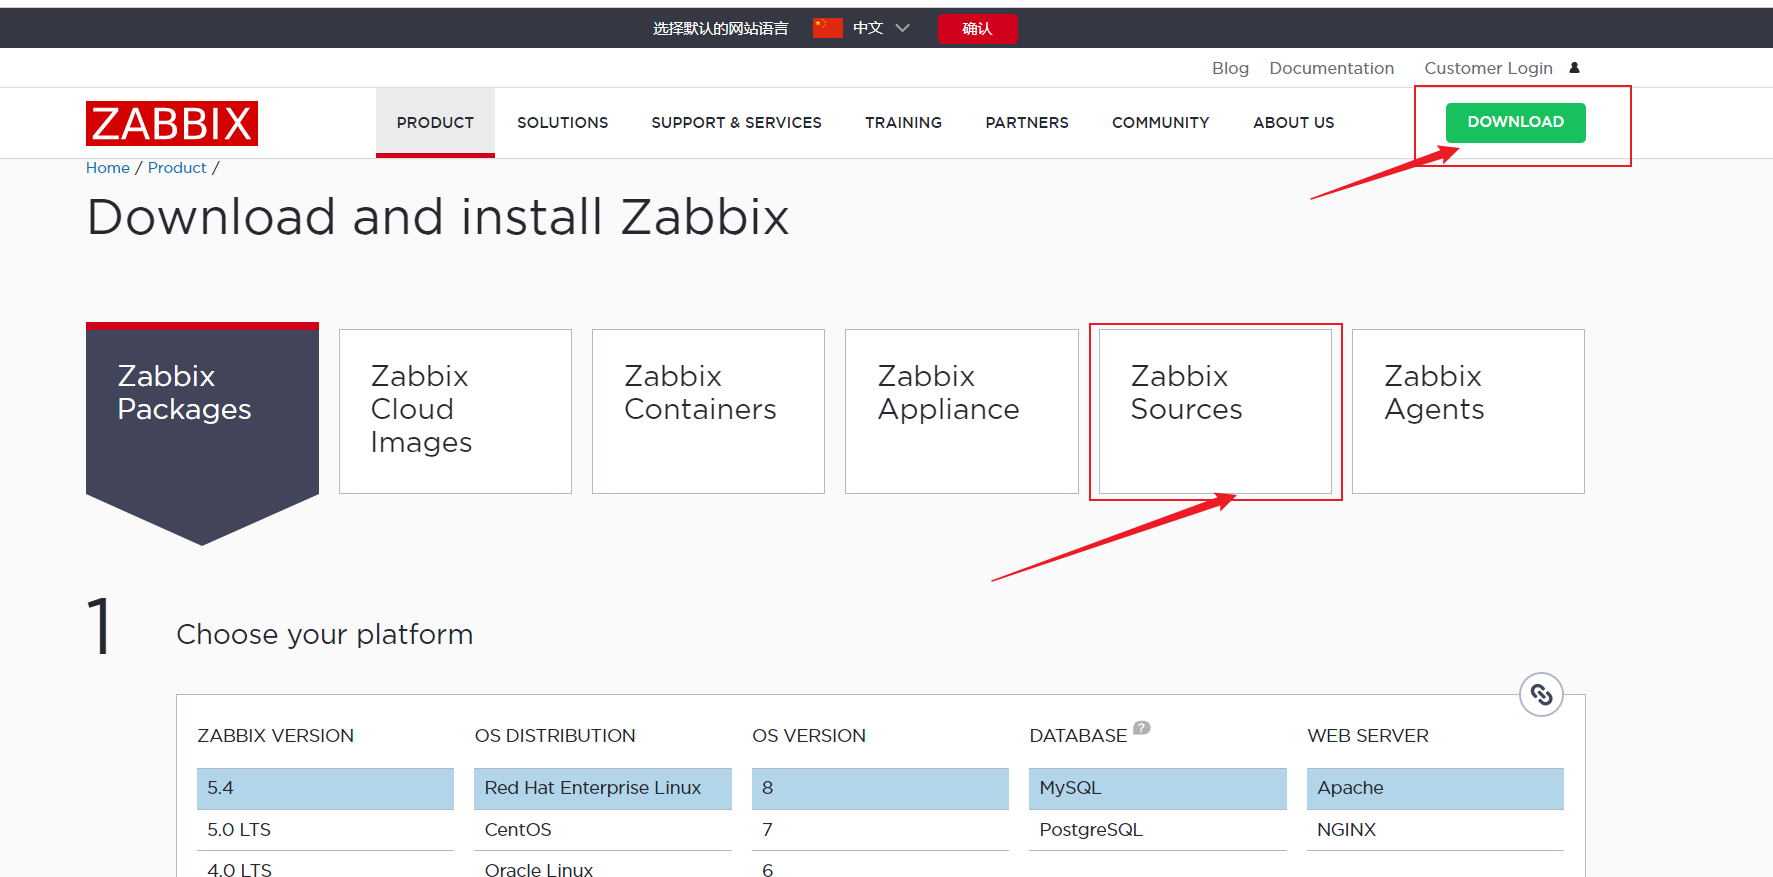Click the China flag icon
Viewport: 1773px width, 877px height.
pyautogui.click(x=828, y=28)
